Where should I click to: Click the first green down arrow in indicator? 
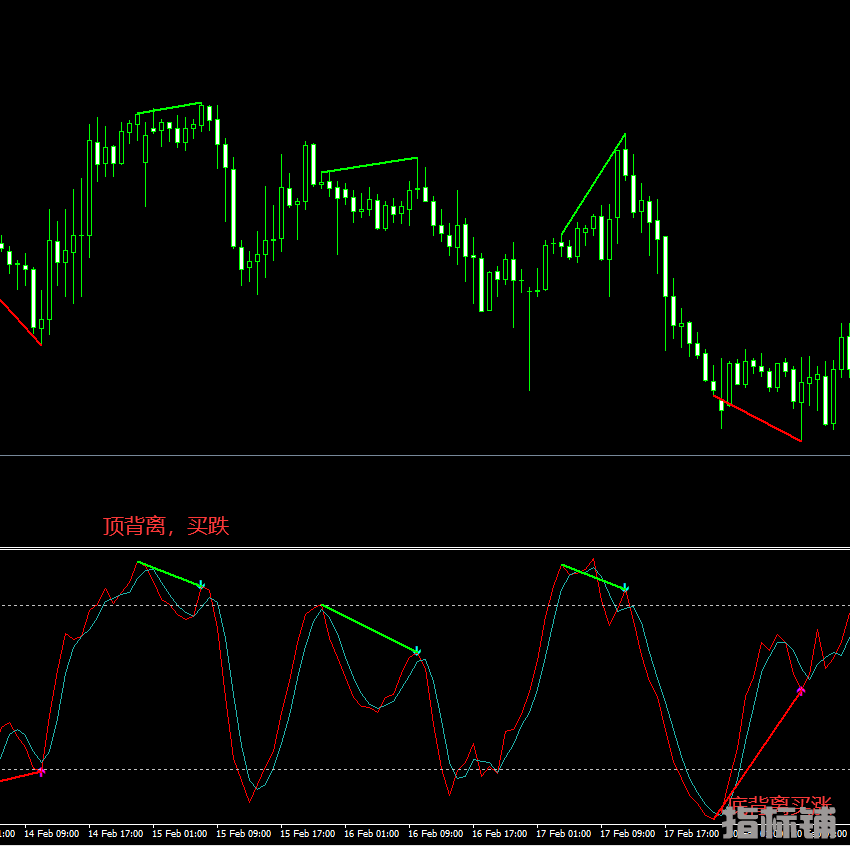tap(201, 585)
